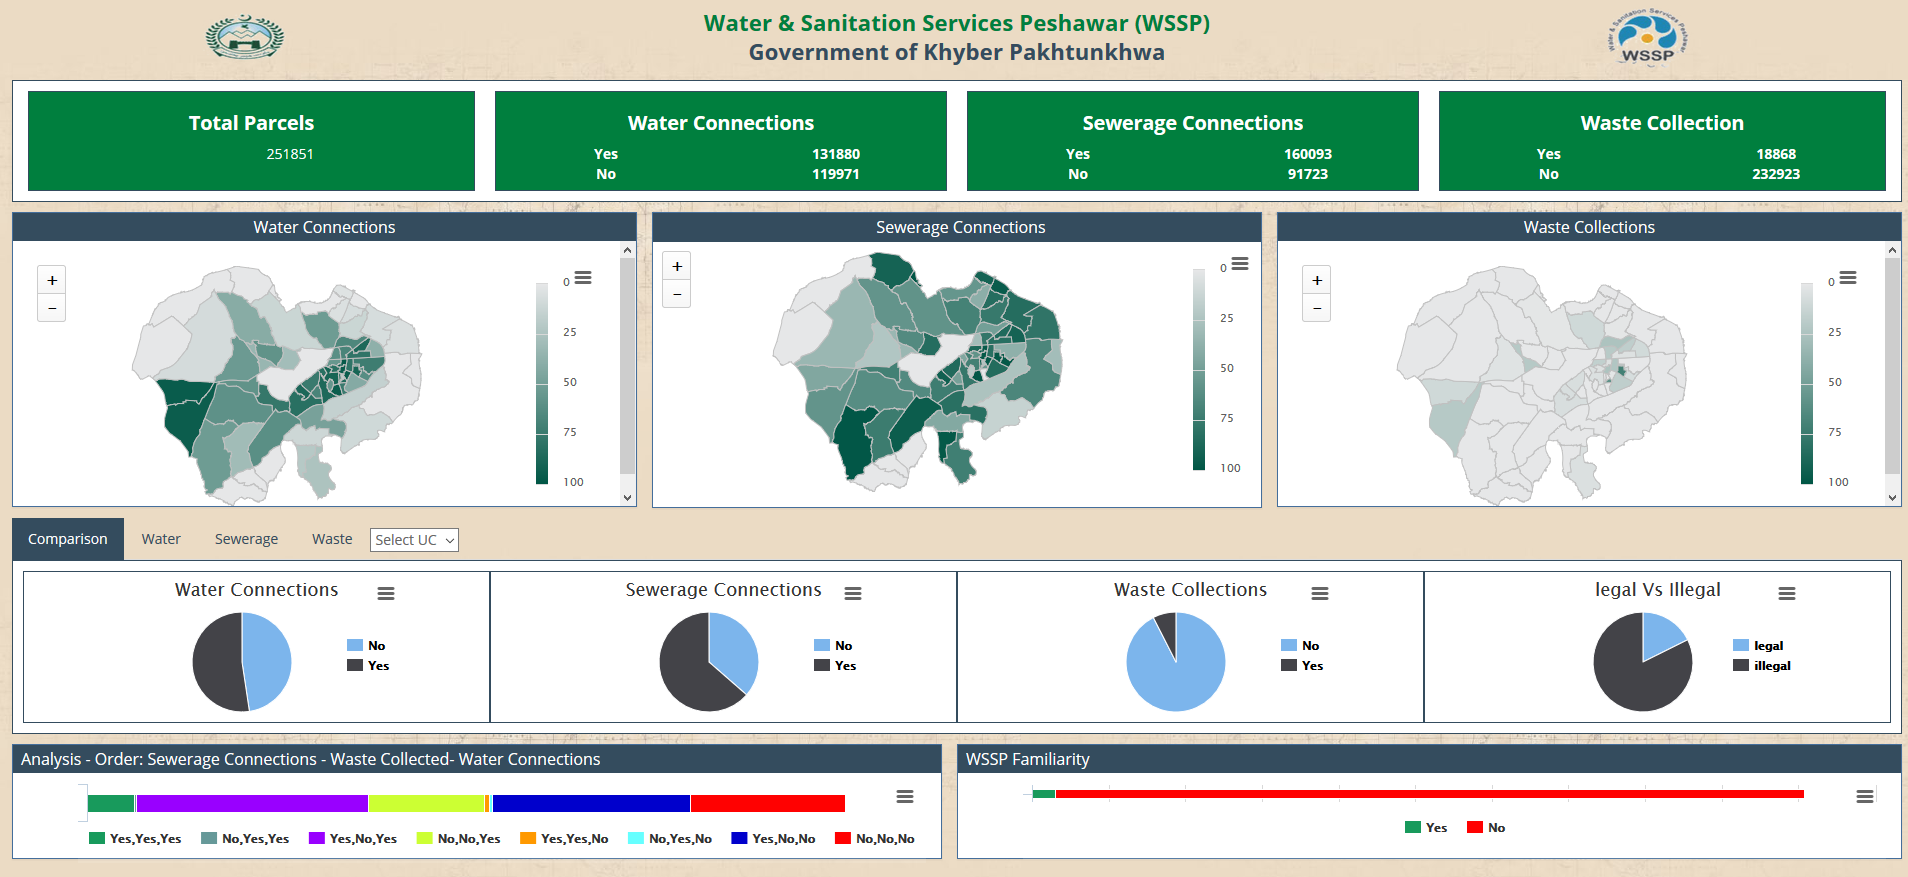
Task: Click the Total Parcels summary card
Action: click(x=251, y=141)
